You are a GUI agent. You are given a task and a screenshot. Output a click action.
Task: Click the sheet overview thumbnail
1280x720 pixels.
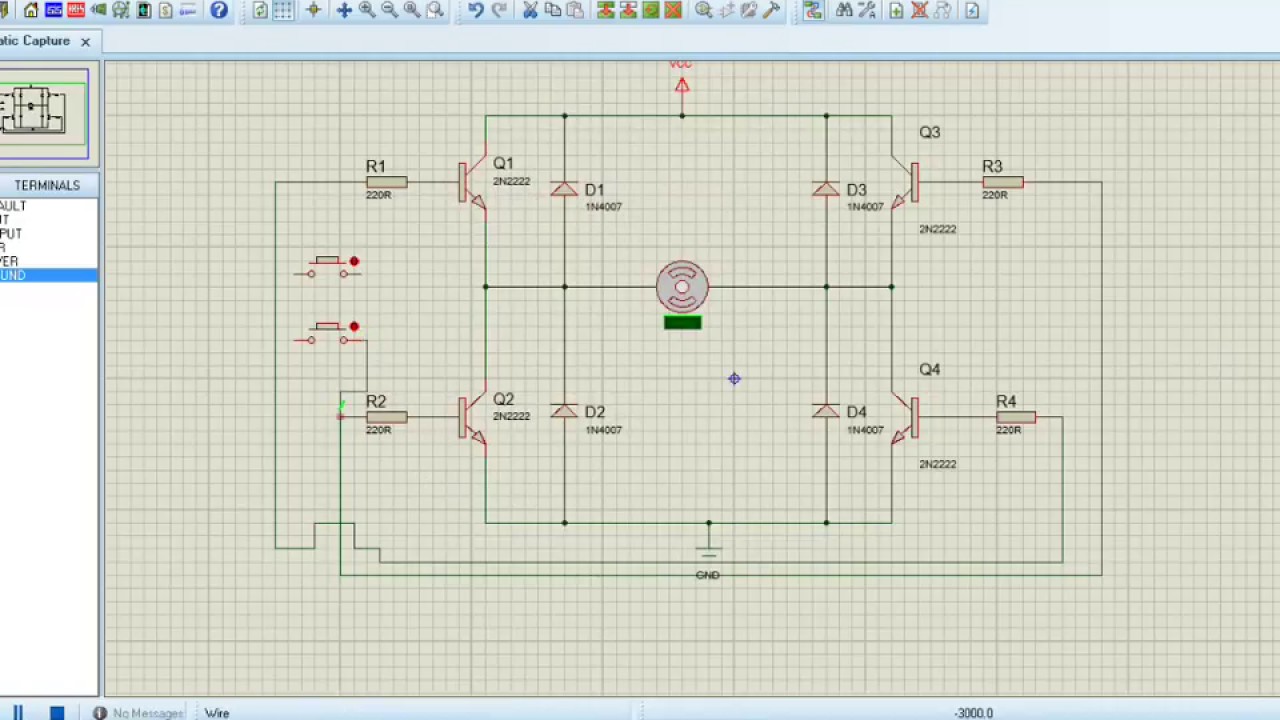pos(44,113)
